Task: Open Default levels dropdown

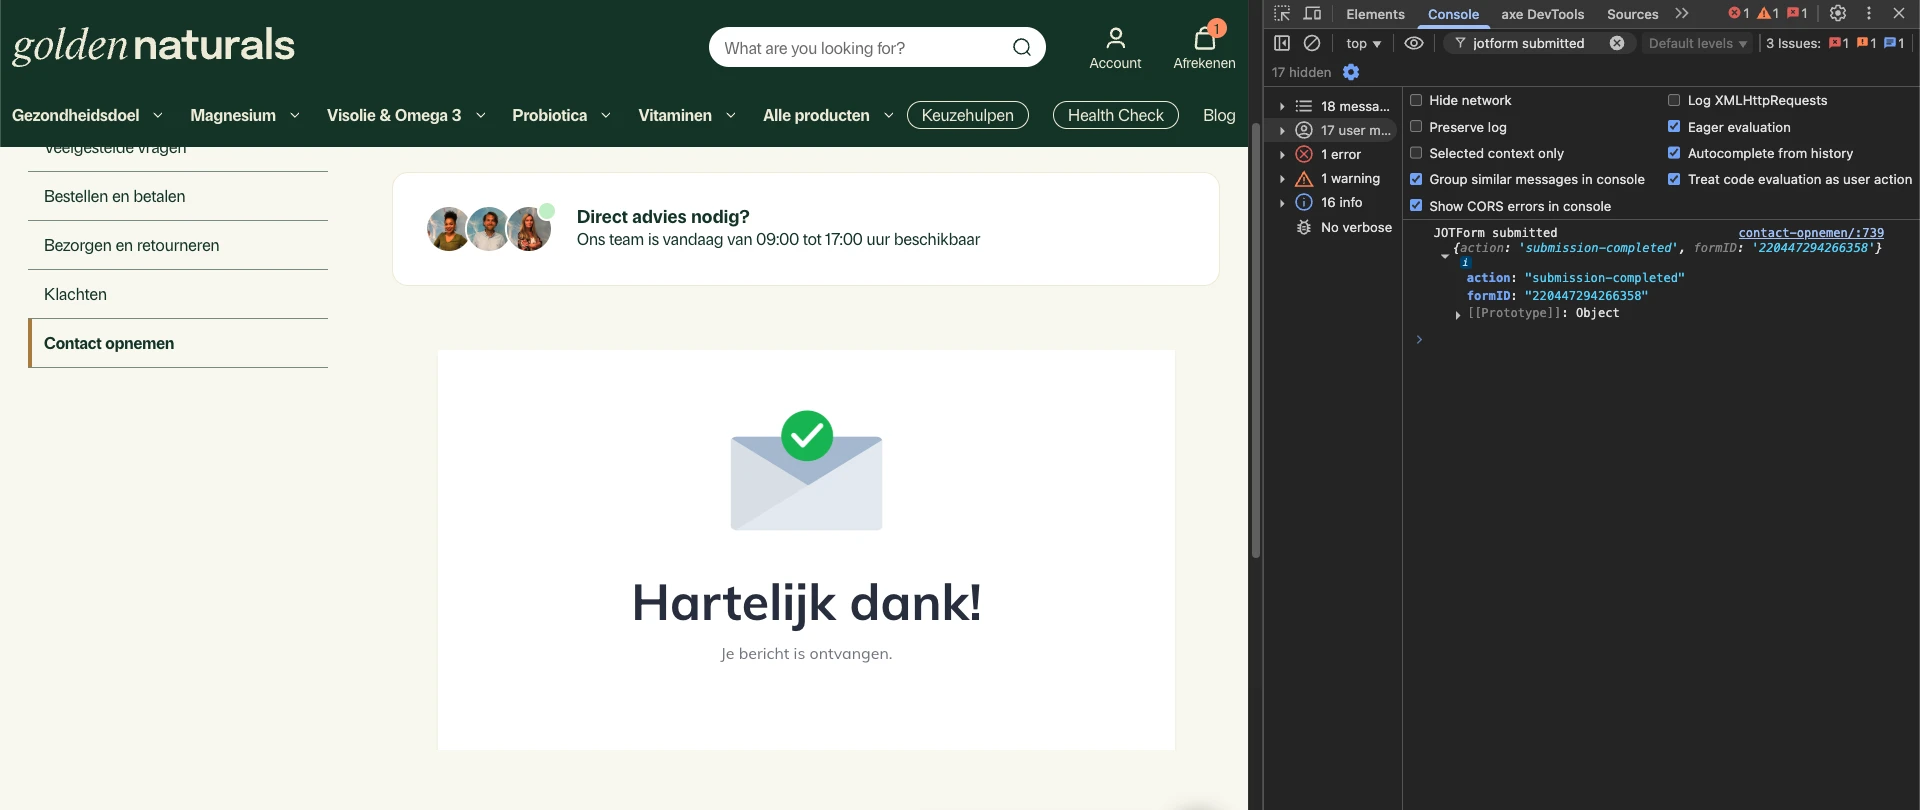Action: click(1697, 43)
